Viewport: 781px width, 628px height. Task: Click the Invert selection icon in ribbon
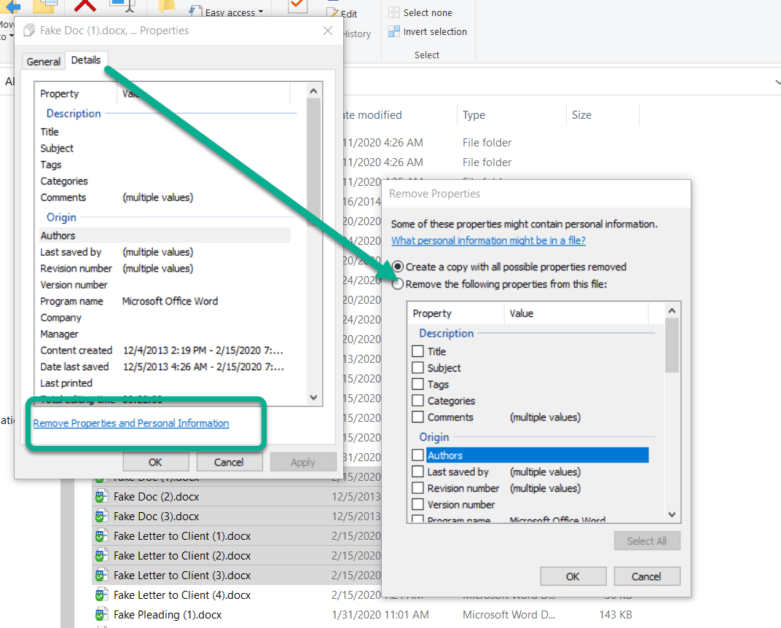pos(393,31)
